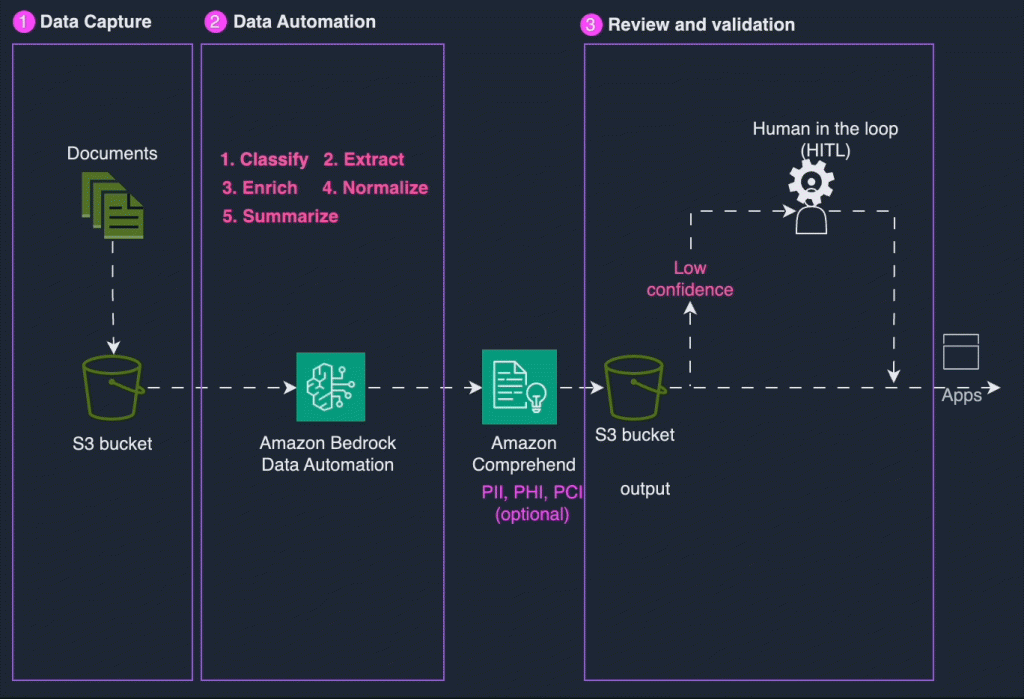Click the Apps window icon
The width and height of the screenshot is (1024, 699).
[x=961, y=352]
